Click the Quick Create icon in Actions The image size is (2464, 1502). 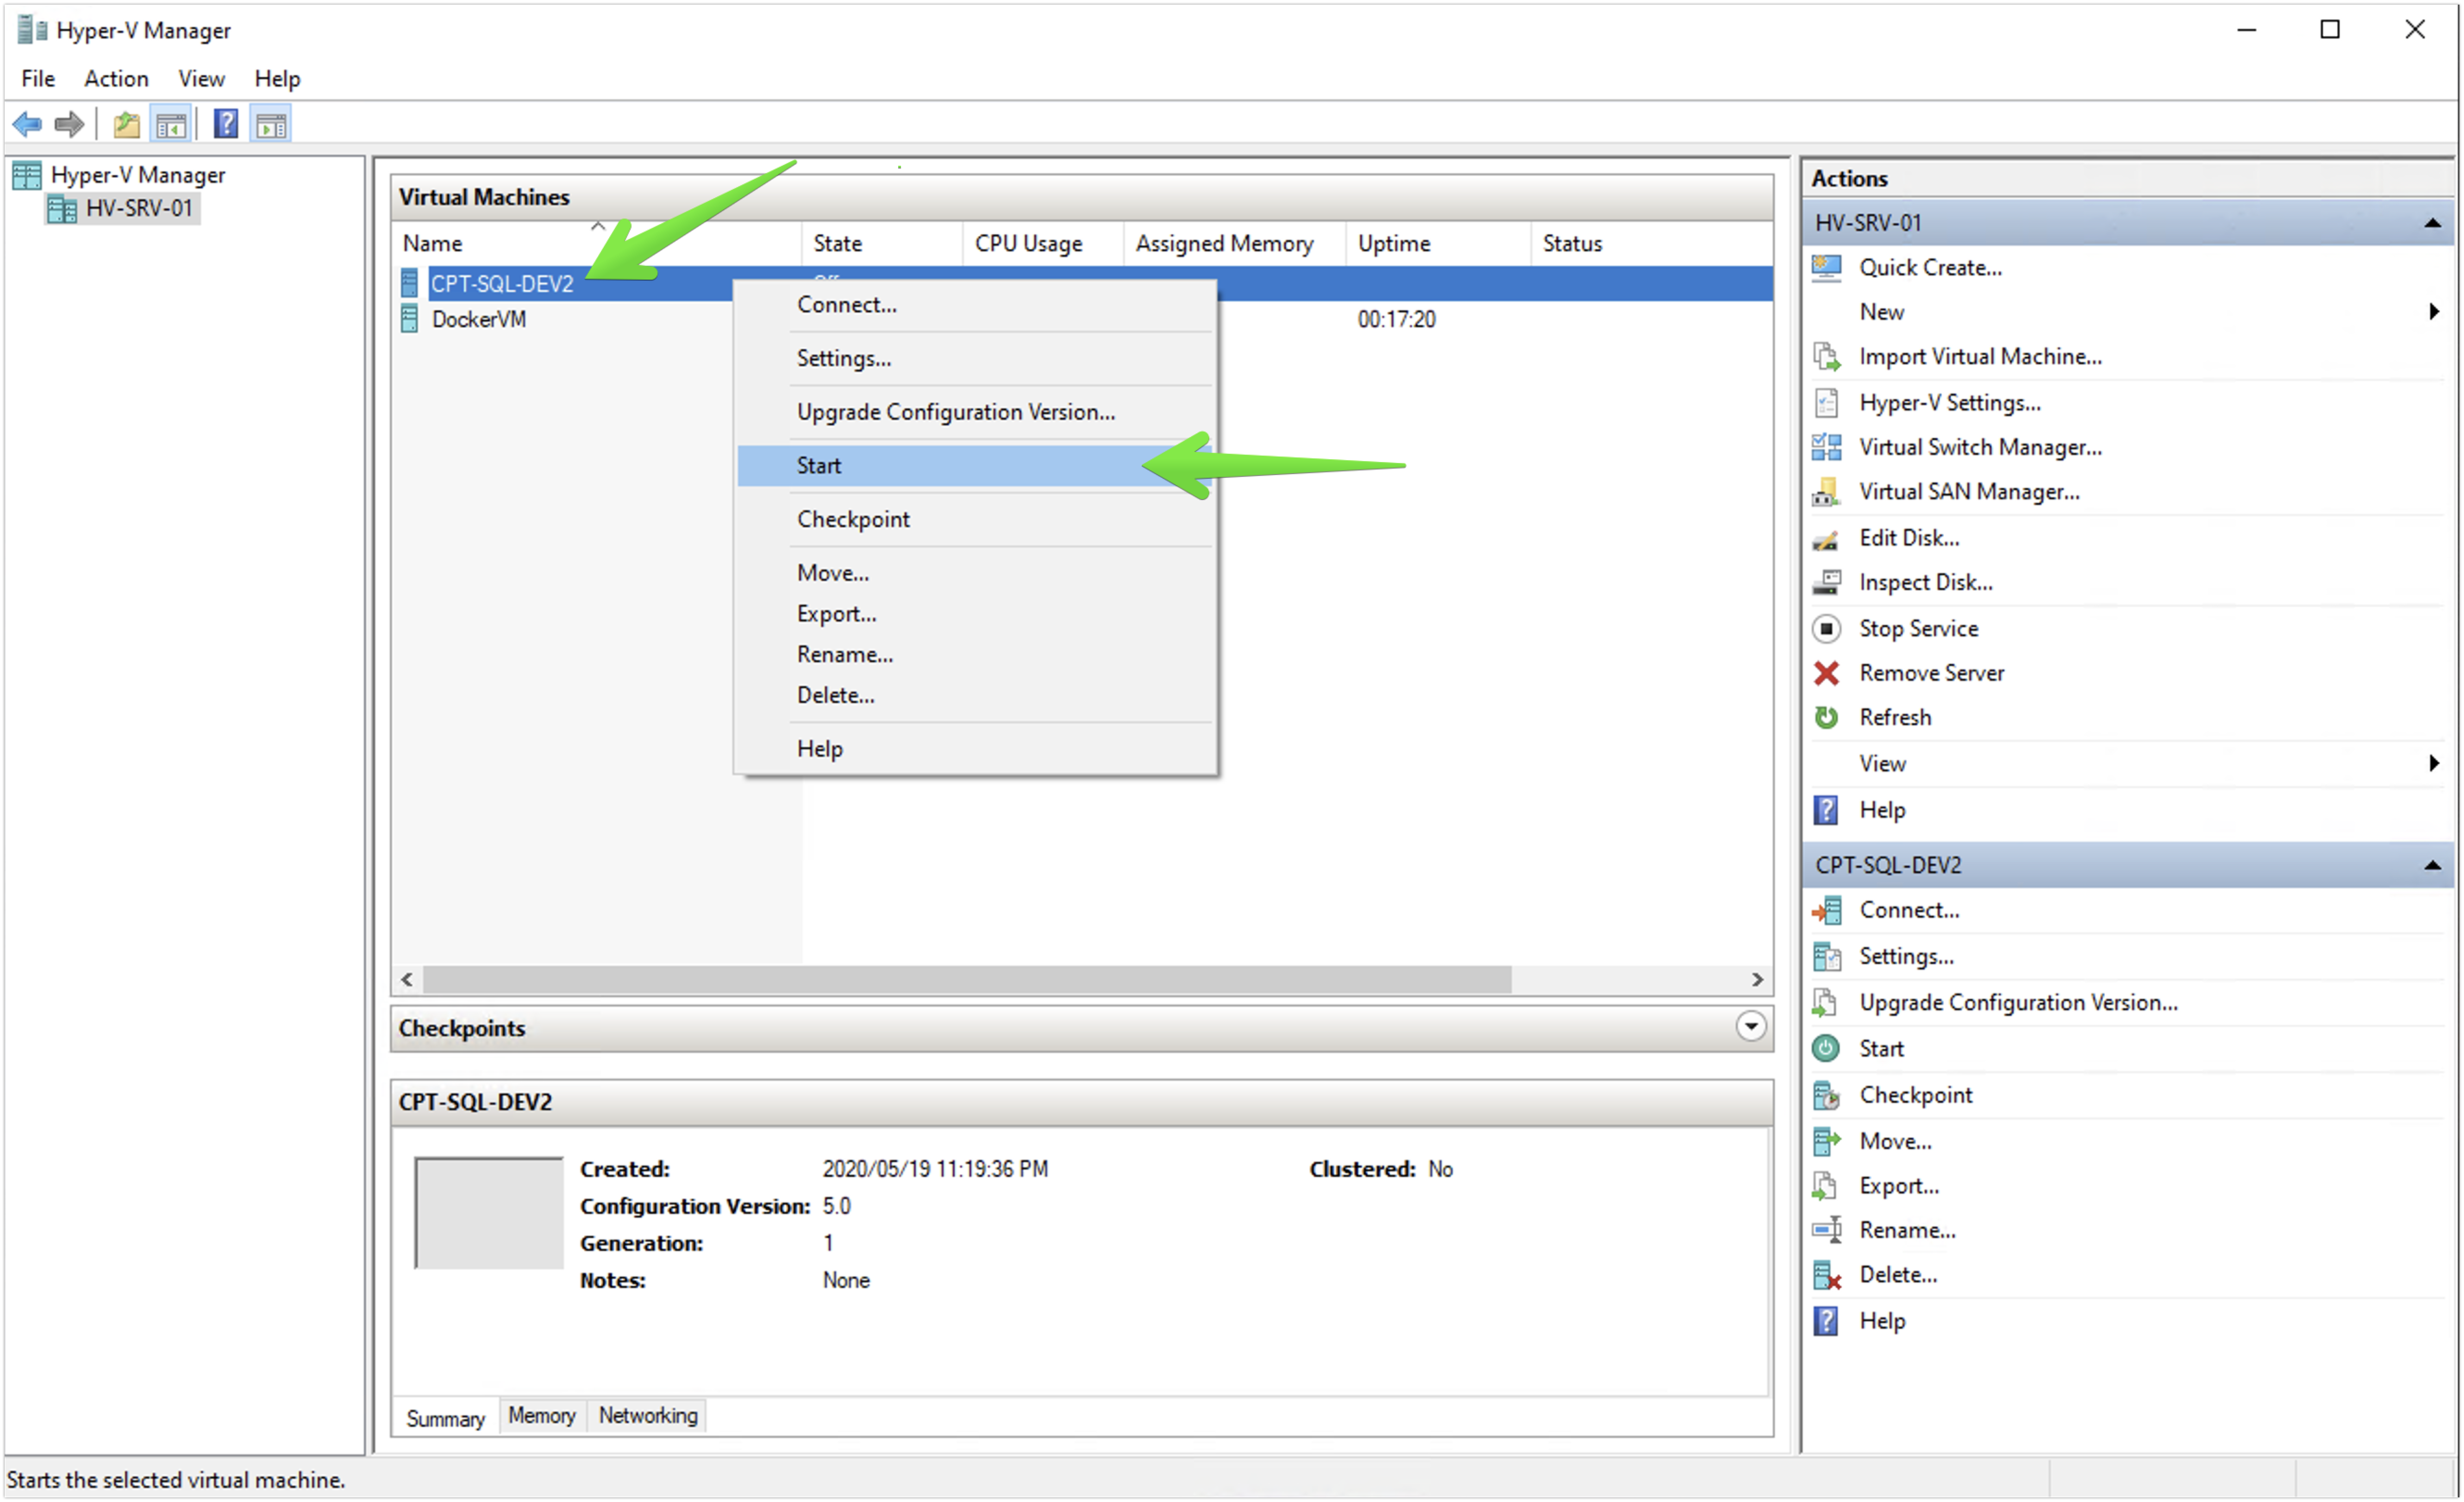coord(1826,268)
